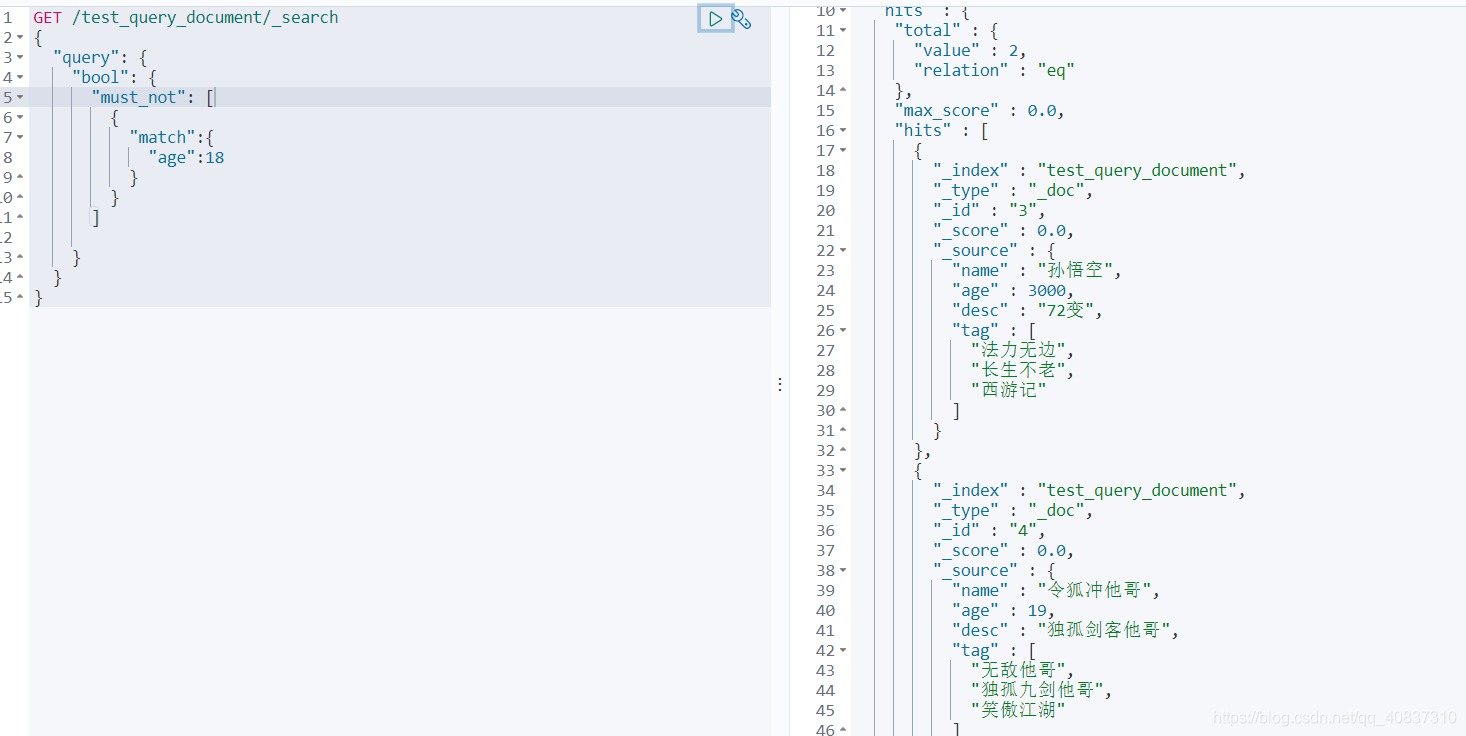Screen dimensions: 1466x736
Task: Click the "max_score" : 0.0 line
Action: pos(979,110)
